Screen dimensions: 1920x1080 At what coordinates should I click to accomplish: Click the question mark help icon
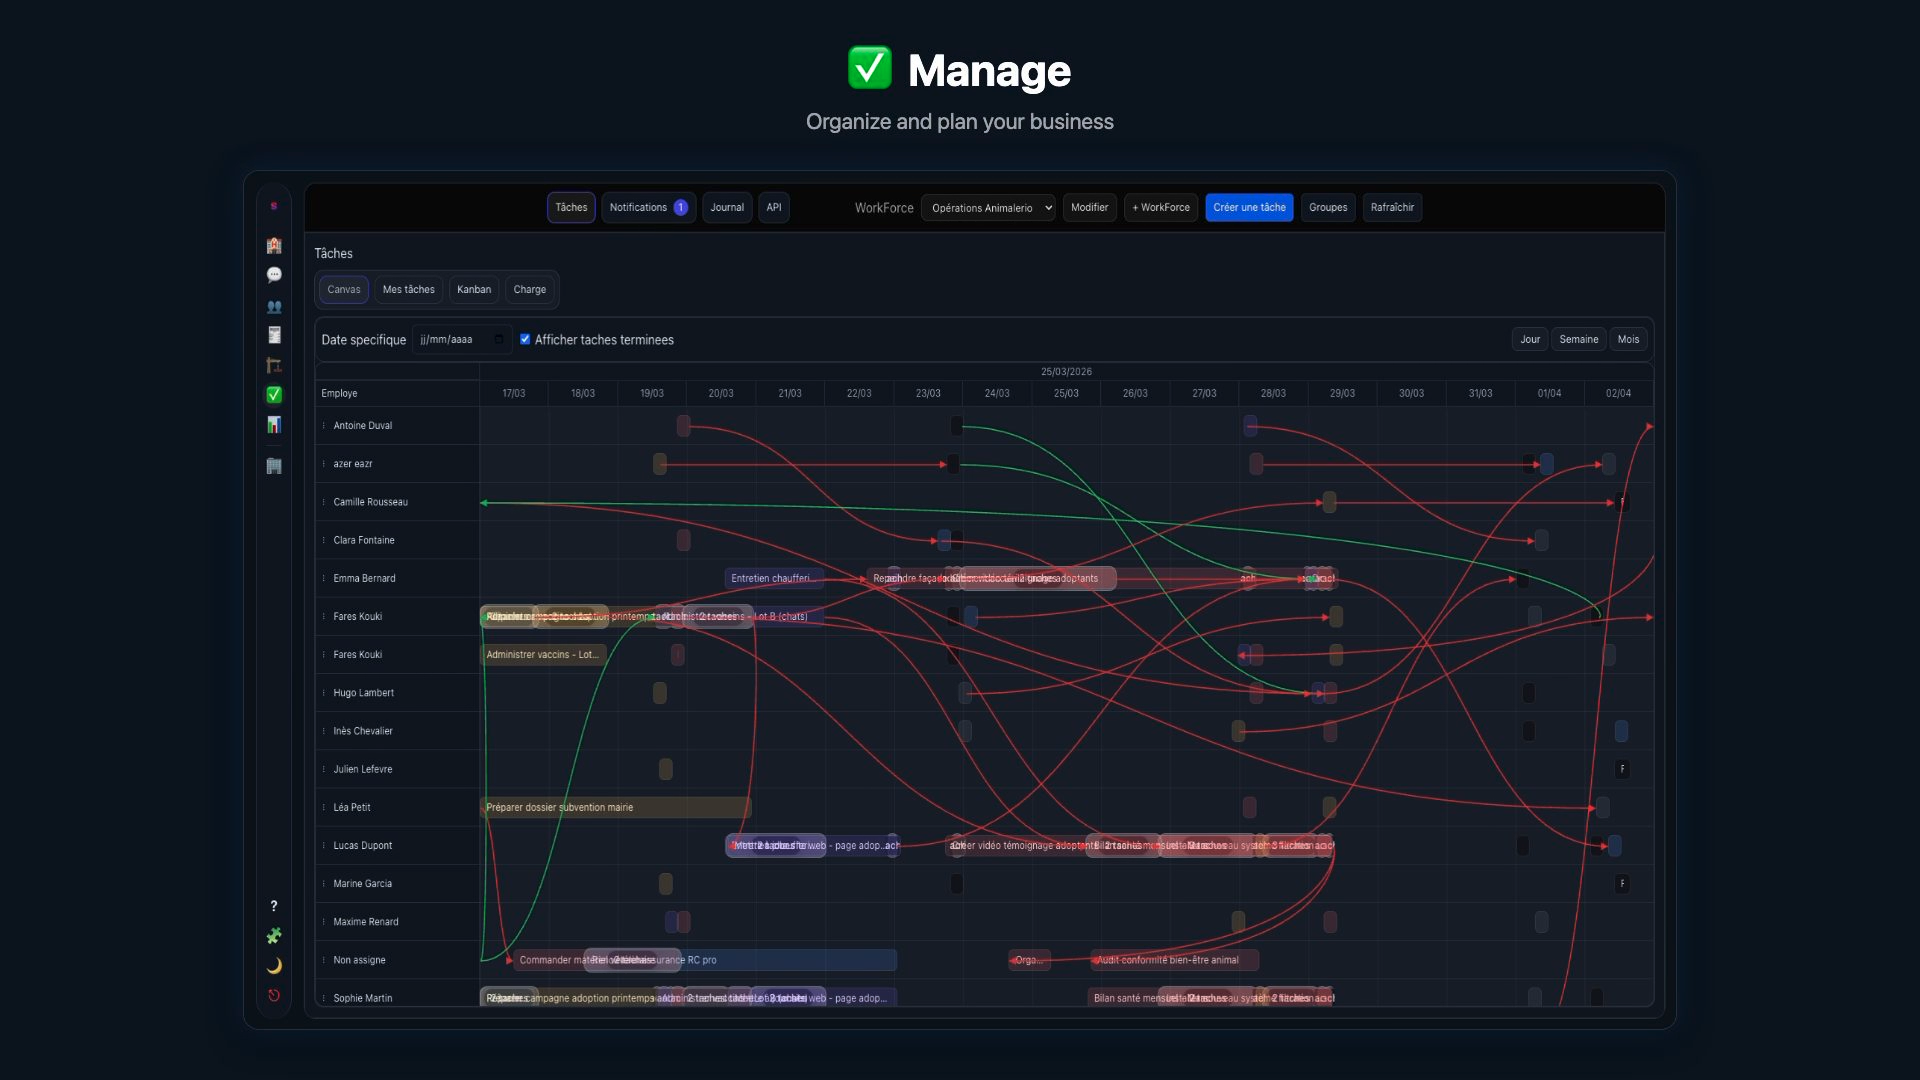(x=274, y=906)
